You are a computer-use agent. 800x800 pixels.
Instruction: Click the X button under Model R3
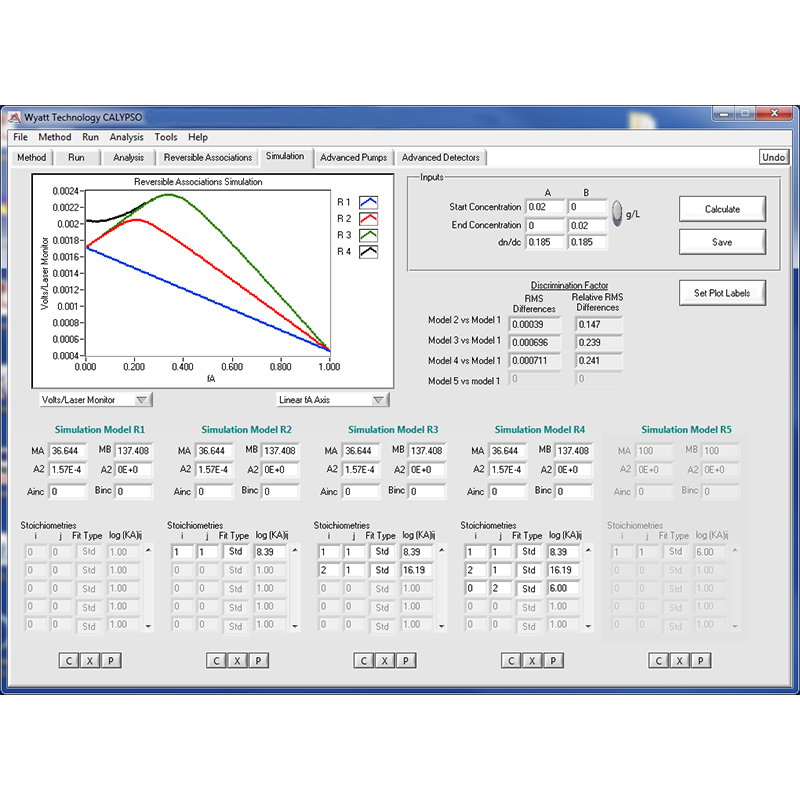(x=385, y=661)
